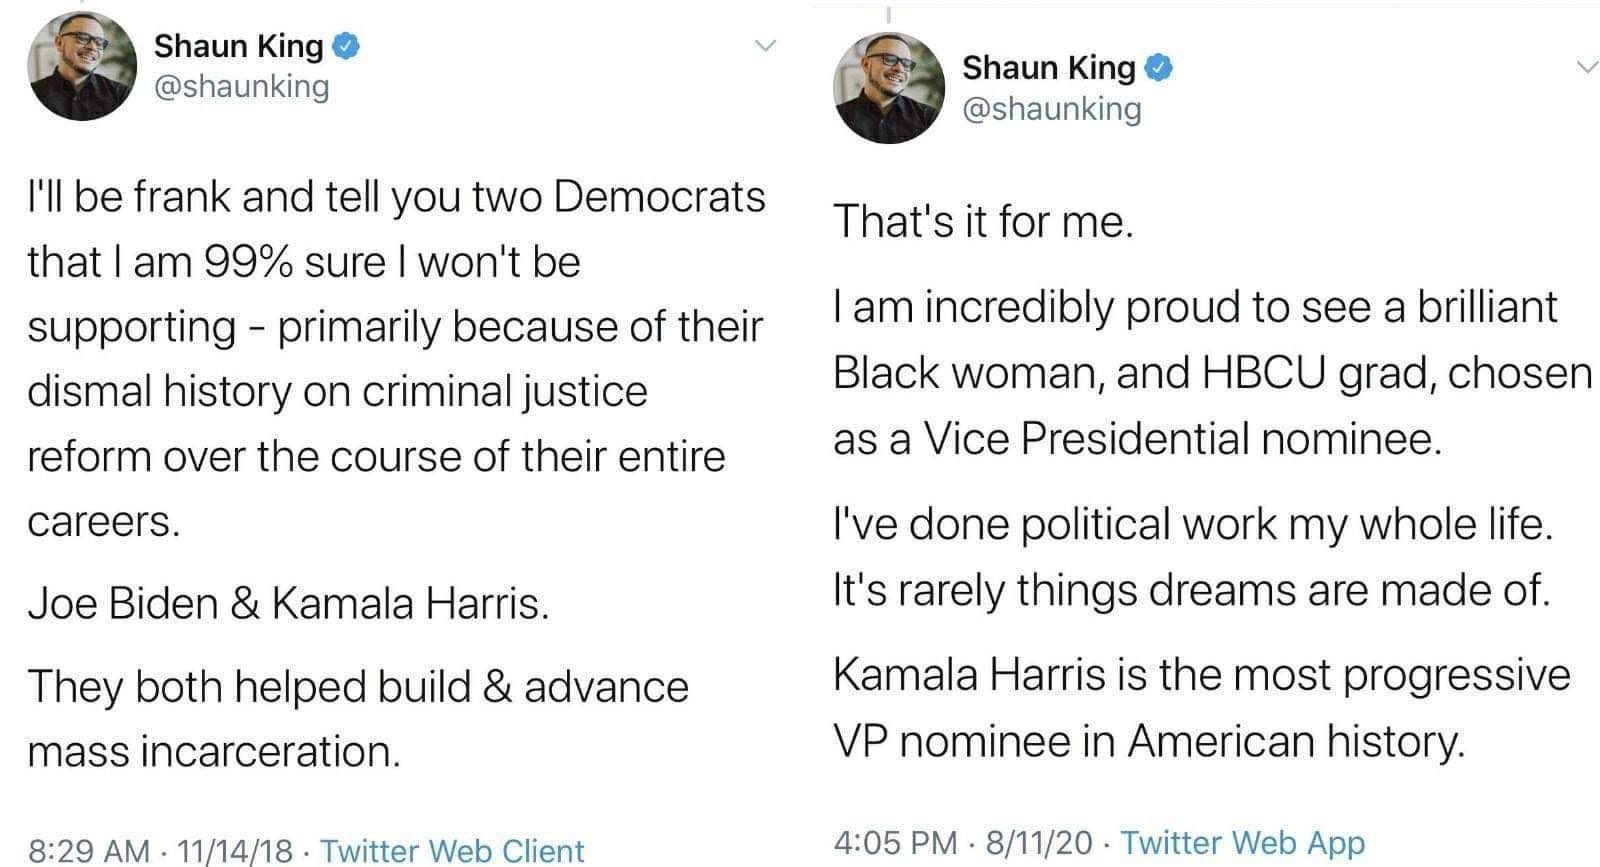Open the left tweet's profile avatar
Viewport: 1600px width, 867px height.
click(82, 66)
